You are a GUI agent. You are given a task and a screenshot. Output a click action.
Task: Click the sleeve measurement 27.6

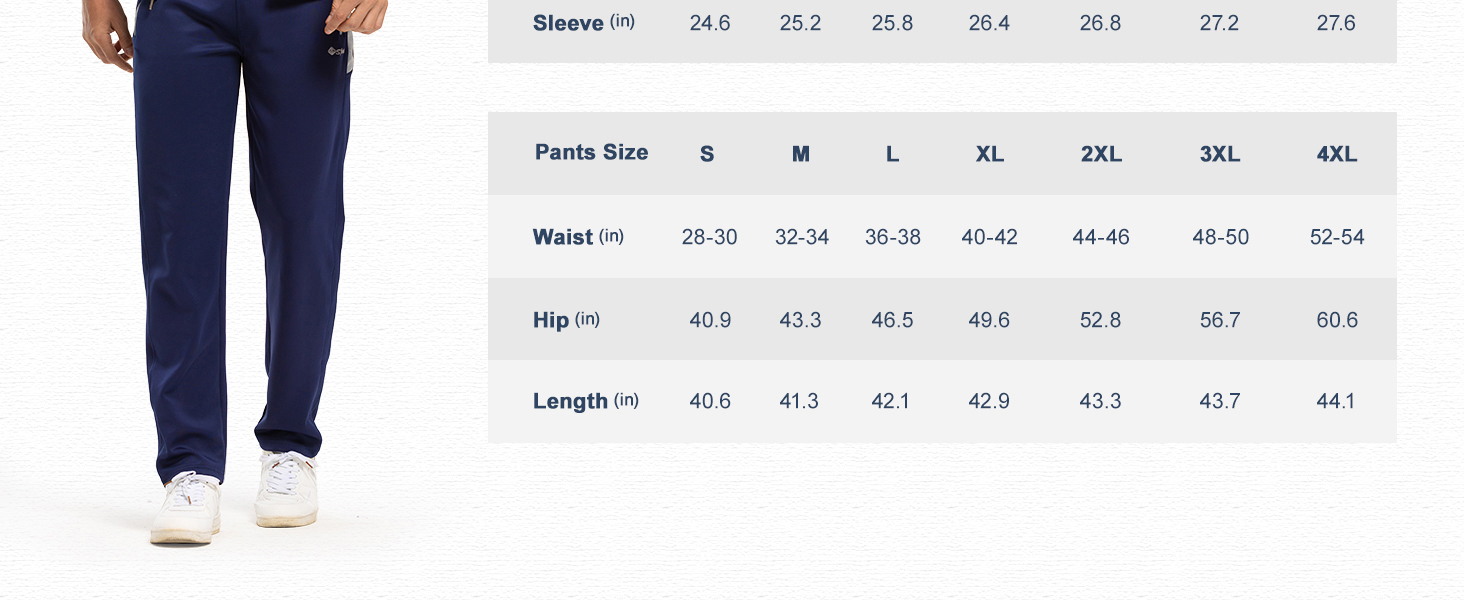click(x=1336, y=23)
